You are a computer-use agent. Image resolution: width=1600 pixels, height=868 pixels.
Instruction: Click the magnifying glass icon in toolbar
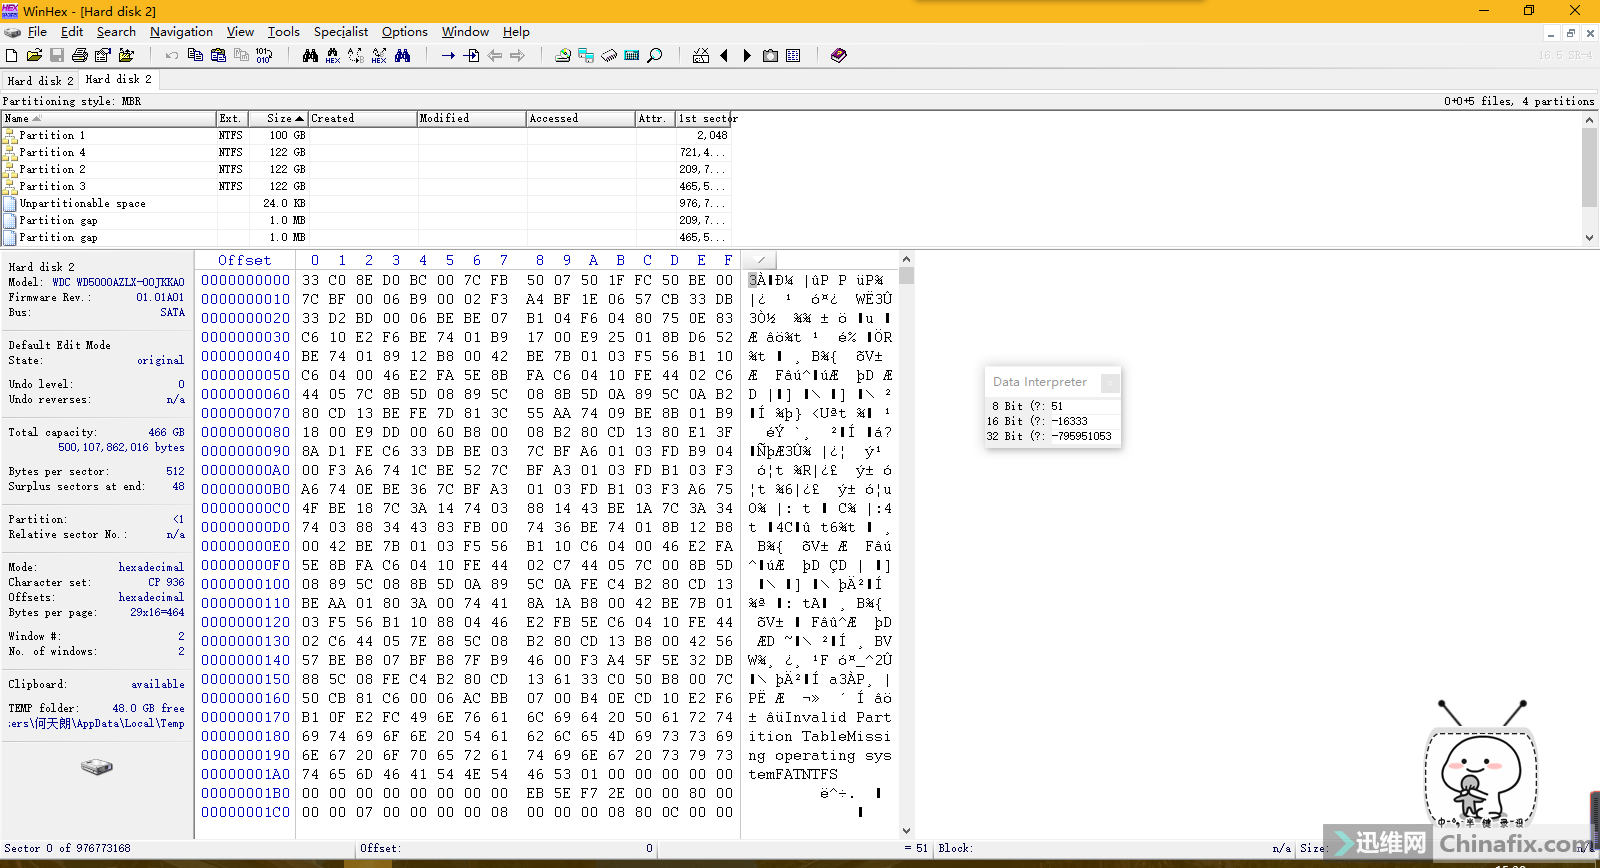(x=655, y=56)
